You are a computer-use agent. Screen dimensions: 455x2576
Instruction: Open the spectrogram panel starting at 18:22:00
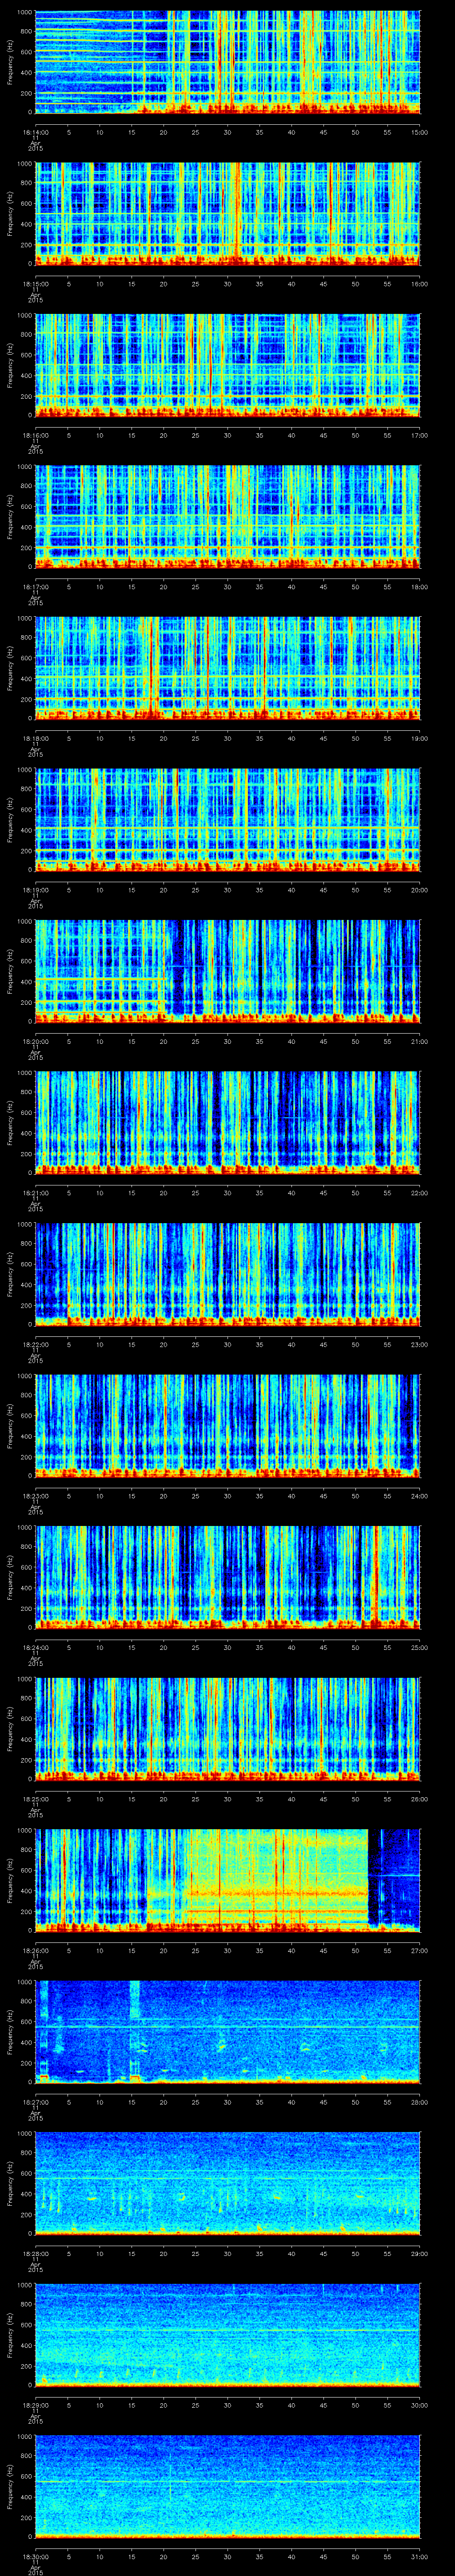tap(227, 1274)
